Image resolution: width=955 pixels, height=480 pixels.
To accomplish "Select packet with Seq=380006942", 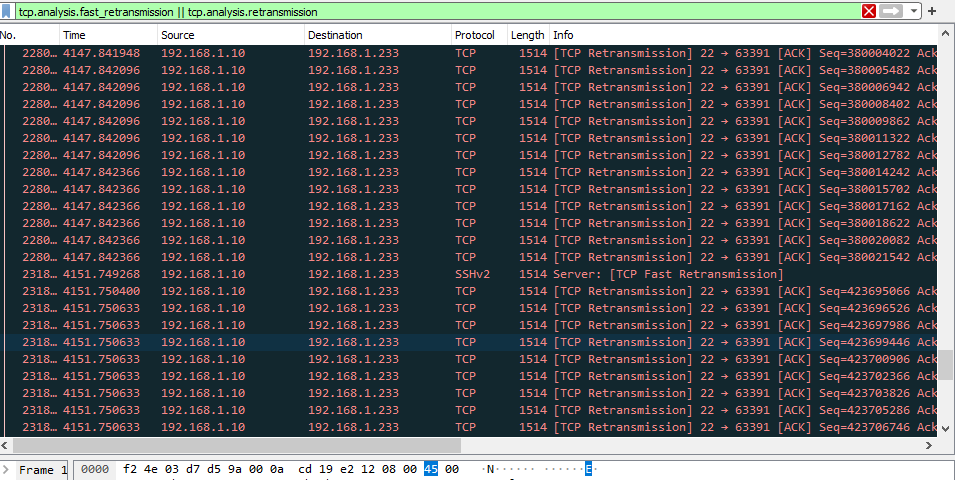I will [x=469, y=87].
